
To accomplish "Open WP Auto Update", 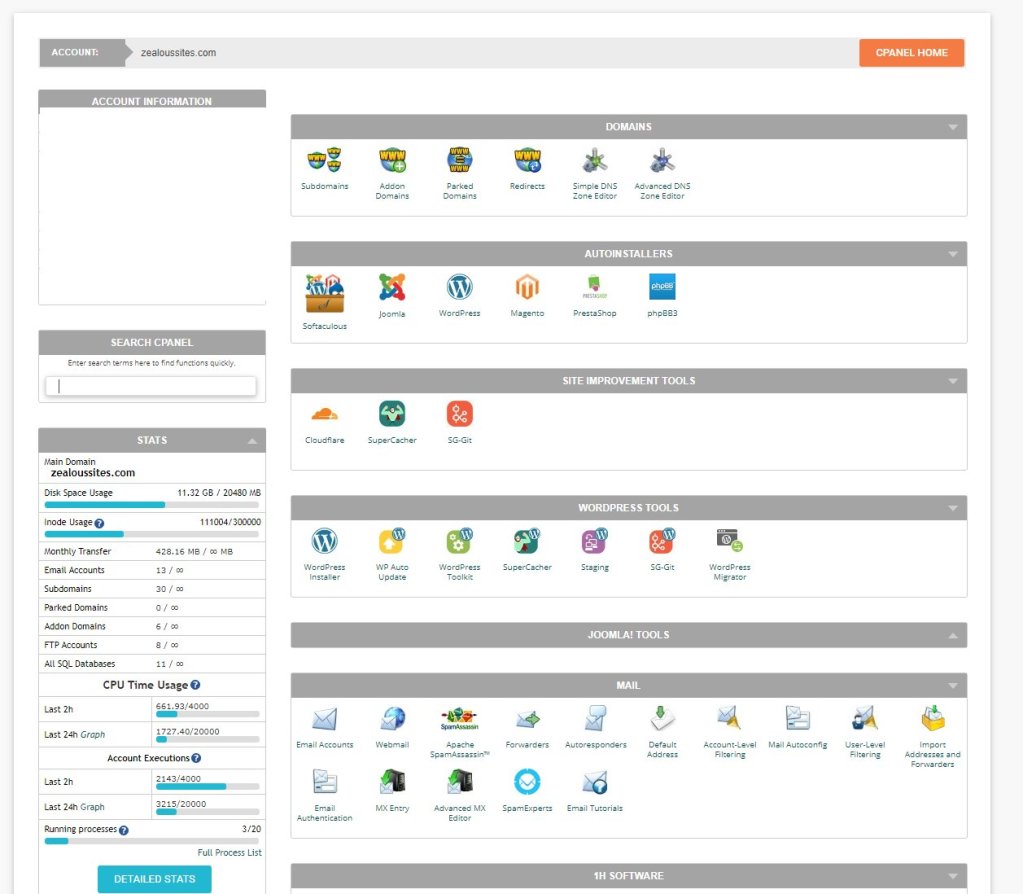I will [x=392, y=541].
